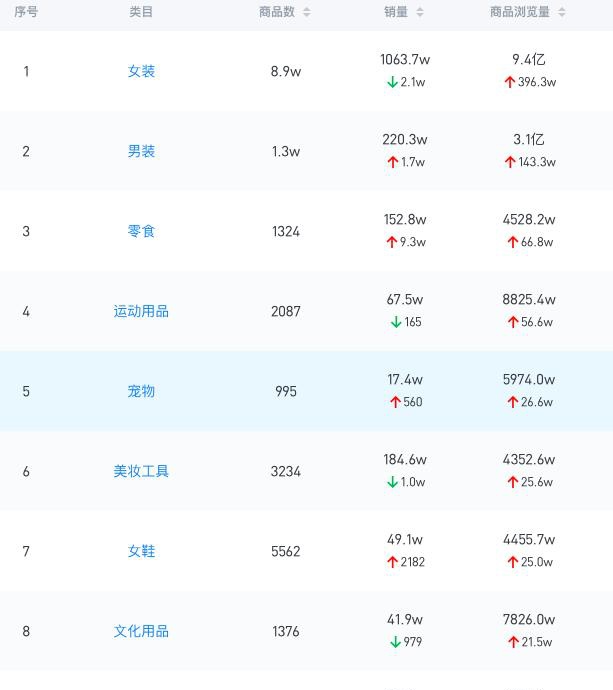
Task: Open the 男装 category link
Action: pyautogui.click(x=141, y=151)
